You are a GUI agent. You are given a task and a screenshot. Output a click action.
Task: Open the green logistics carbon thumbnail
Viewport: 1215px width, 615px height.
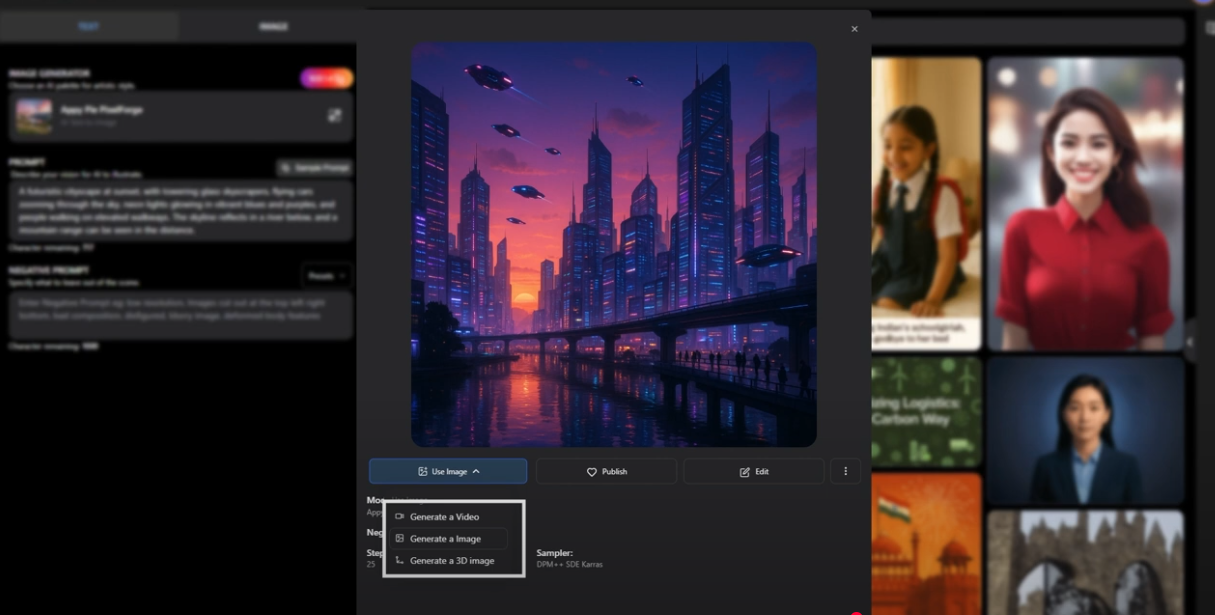(x=927, y=412)
